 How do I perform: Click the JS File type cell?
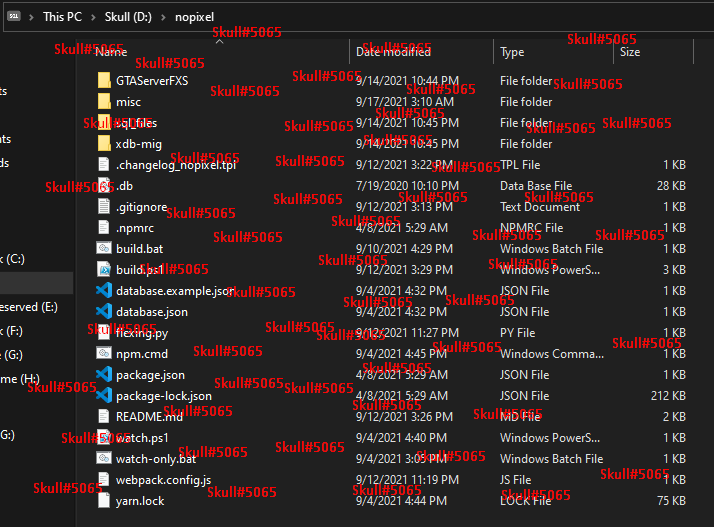pos(515,480)
